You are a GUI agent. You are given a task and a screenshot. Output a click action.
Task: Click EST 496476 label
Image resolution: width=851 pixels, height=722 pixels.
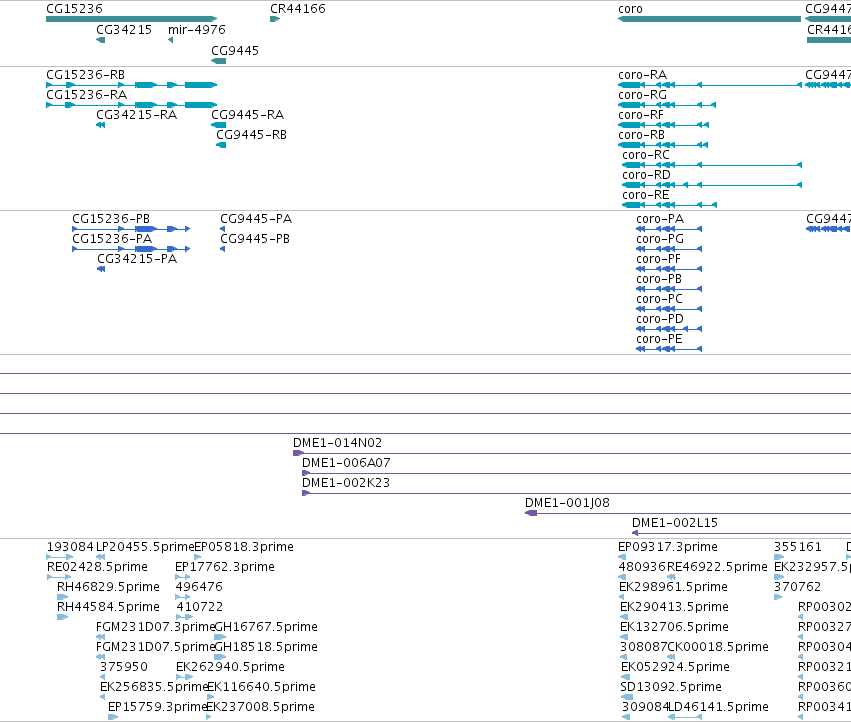tap(199, 587)
